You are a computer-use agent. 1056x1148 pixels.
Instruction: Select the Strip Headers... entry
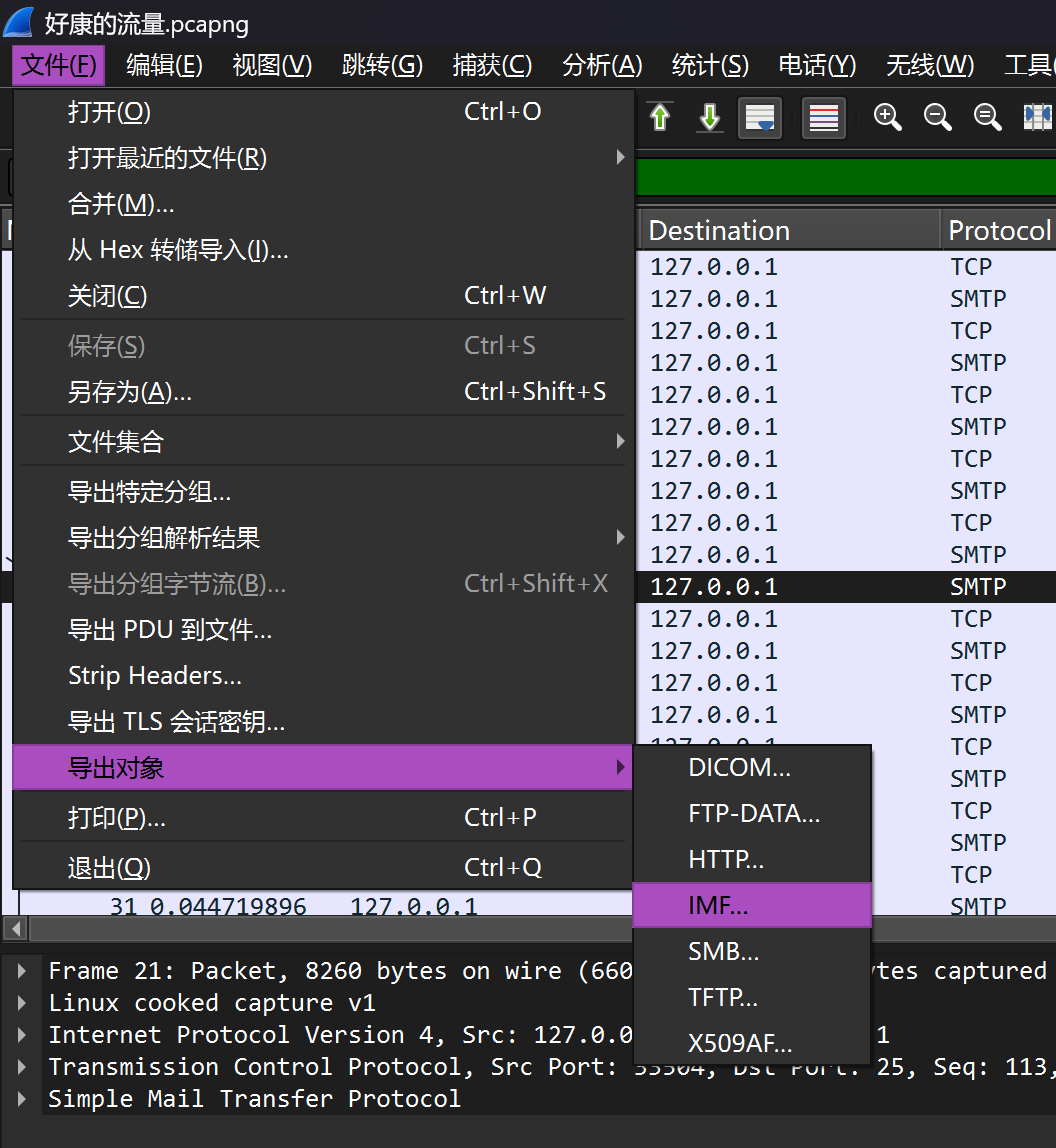(323, 676)
